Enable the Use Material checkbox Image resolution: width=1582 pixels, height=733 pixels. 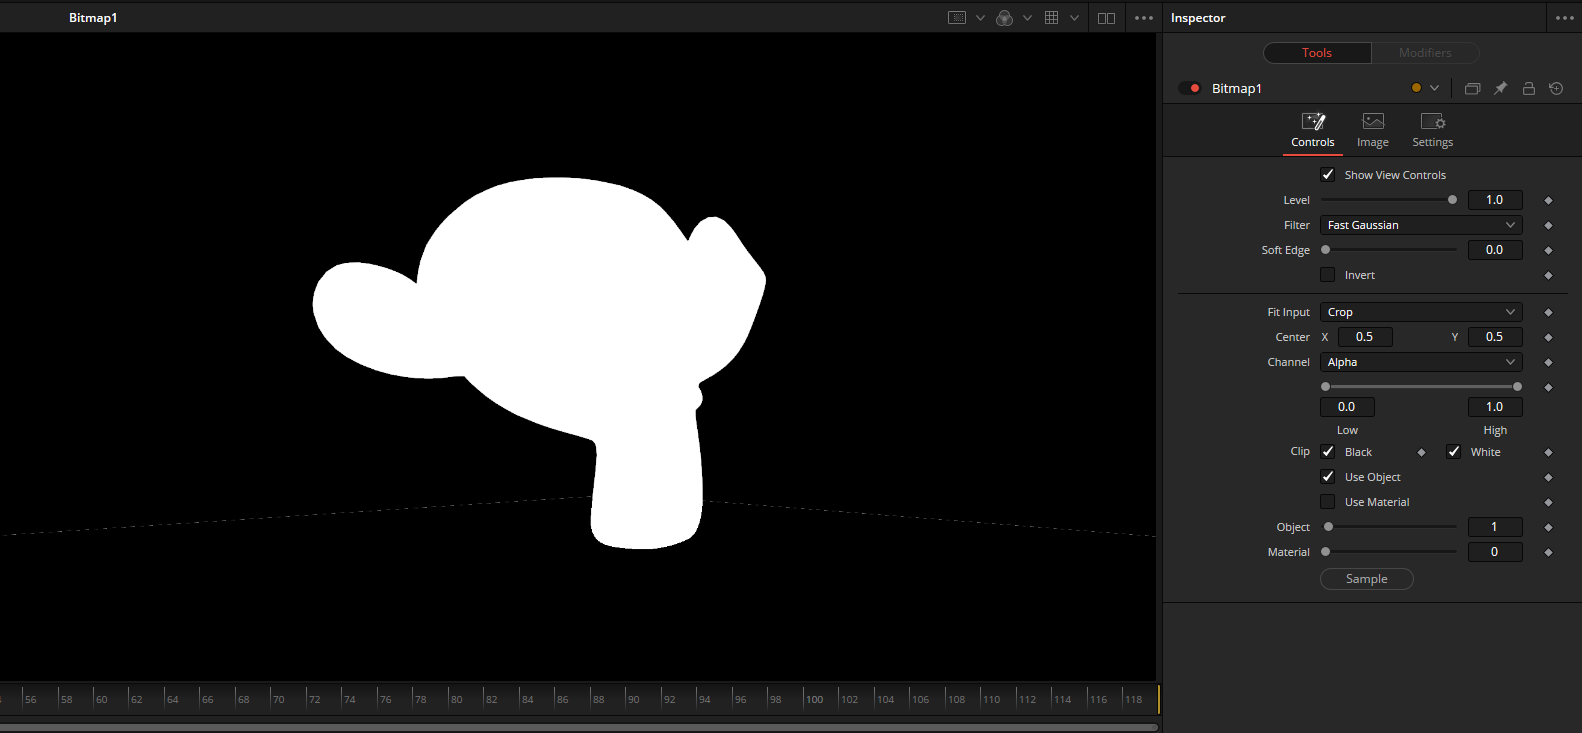click(x=1328, y=502)
